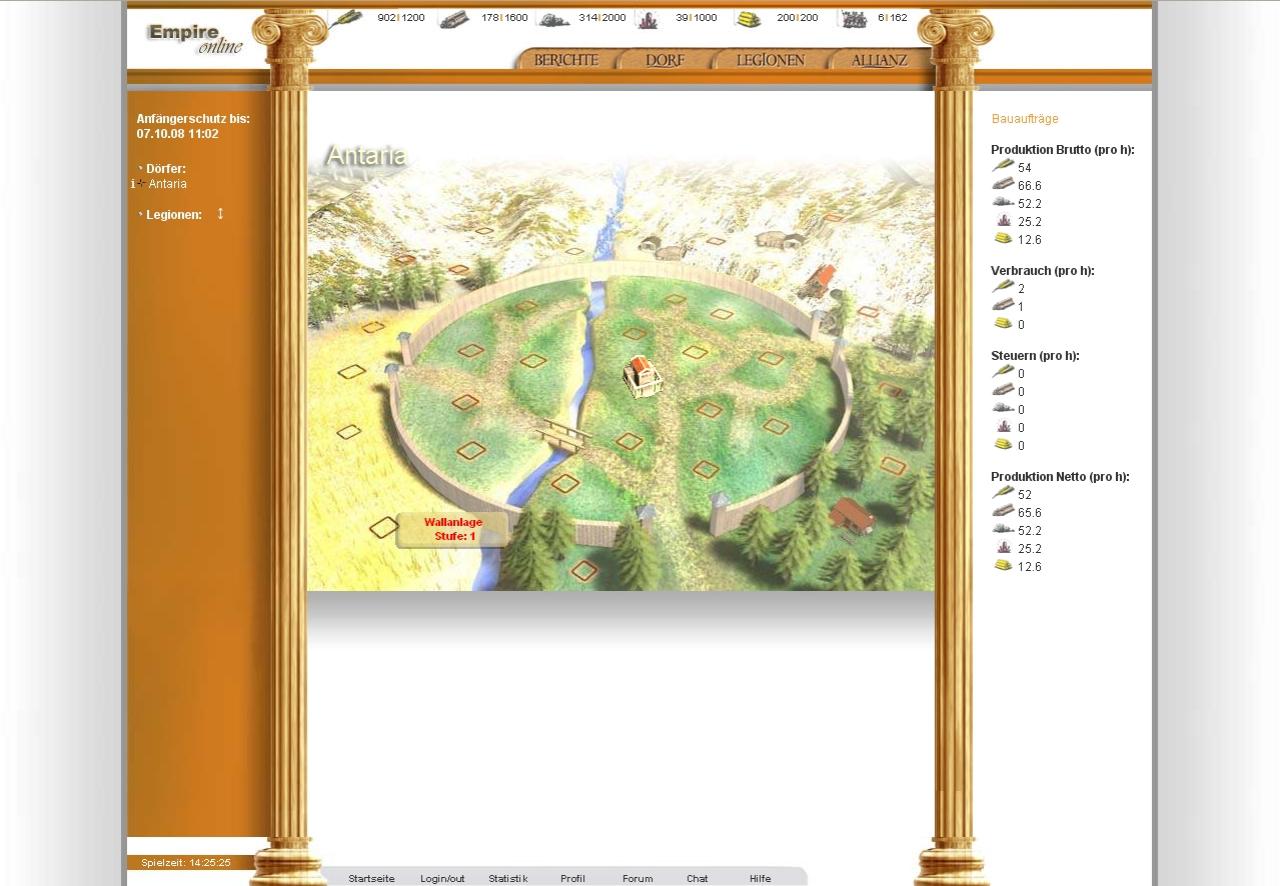Click the stone icon under Produktion Netto
1280x886 pixels.
click(1003, 529)
